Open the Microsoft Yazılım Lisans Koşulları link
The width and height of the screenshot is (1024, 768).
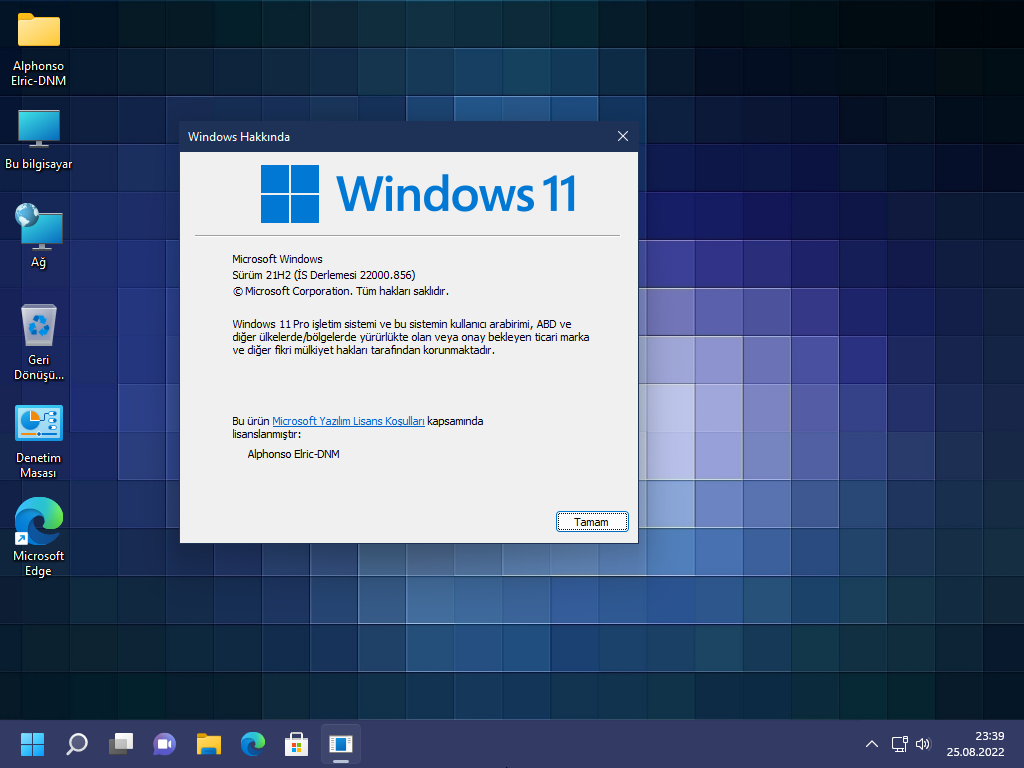[x=348, y=421]
